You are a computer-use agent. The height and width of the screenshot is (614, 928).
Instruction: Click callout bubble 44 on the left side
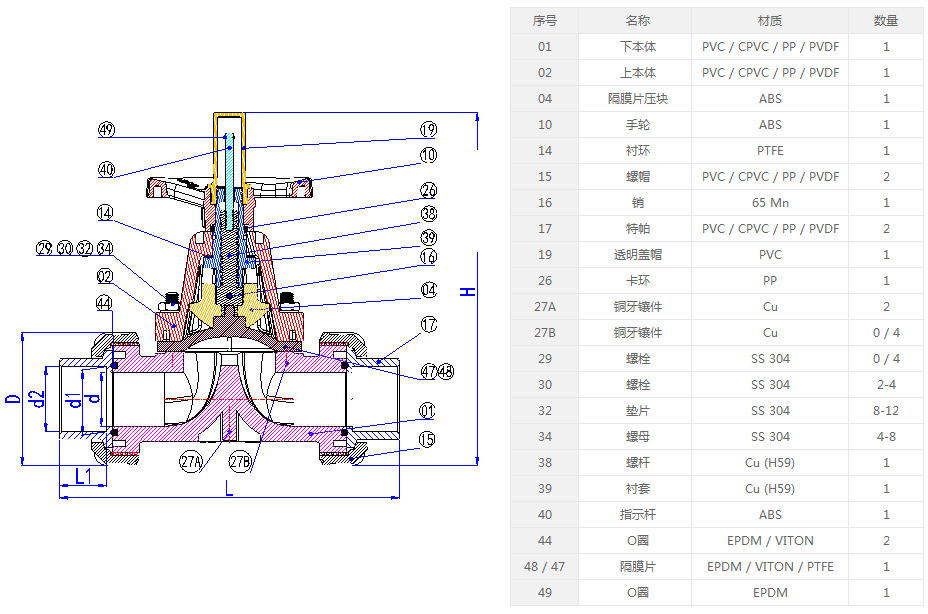tap(104, 302)
